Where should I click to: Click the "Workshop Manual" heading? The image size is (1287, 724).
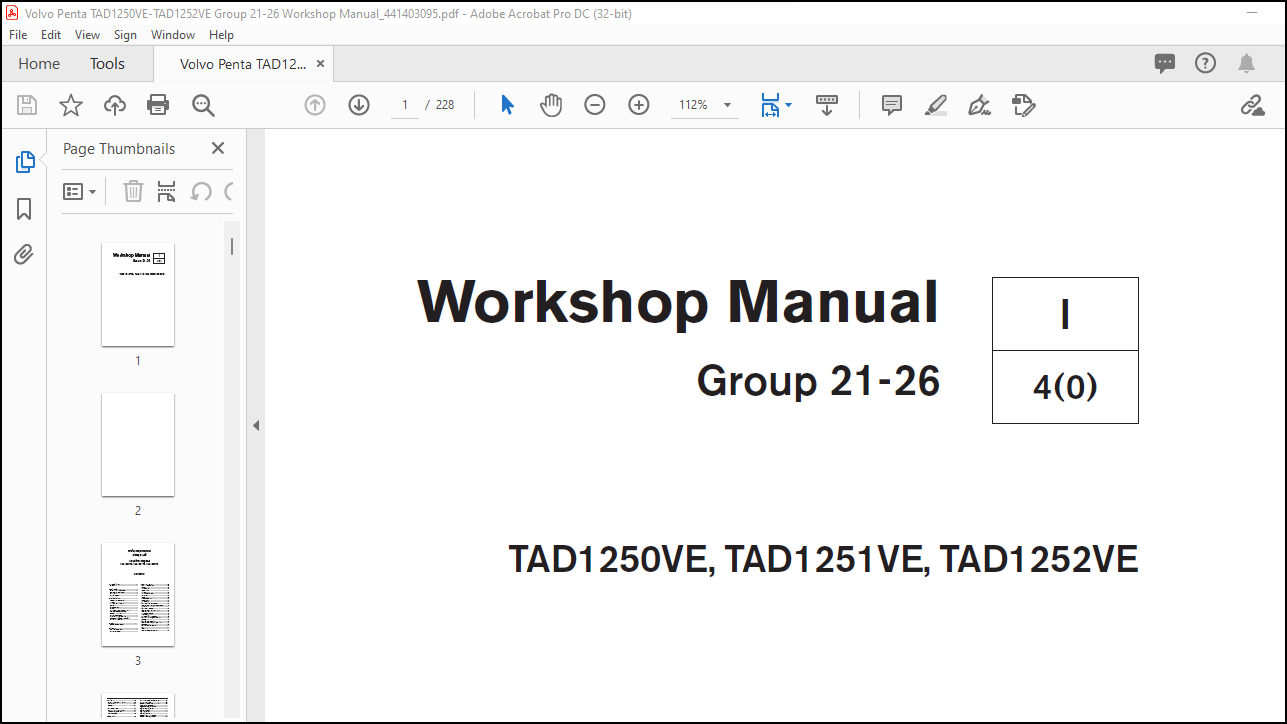678,301
